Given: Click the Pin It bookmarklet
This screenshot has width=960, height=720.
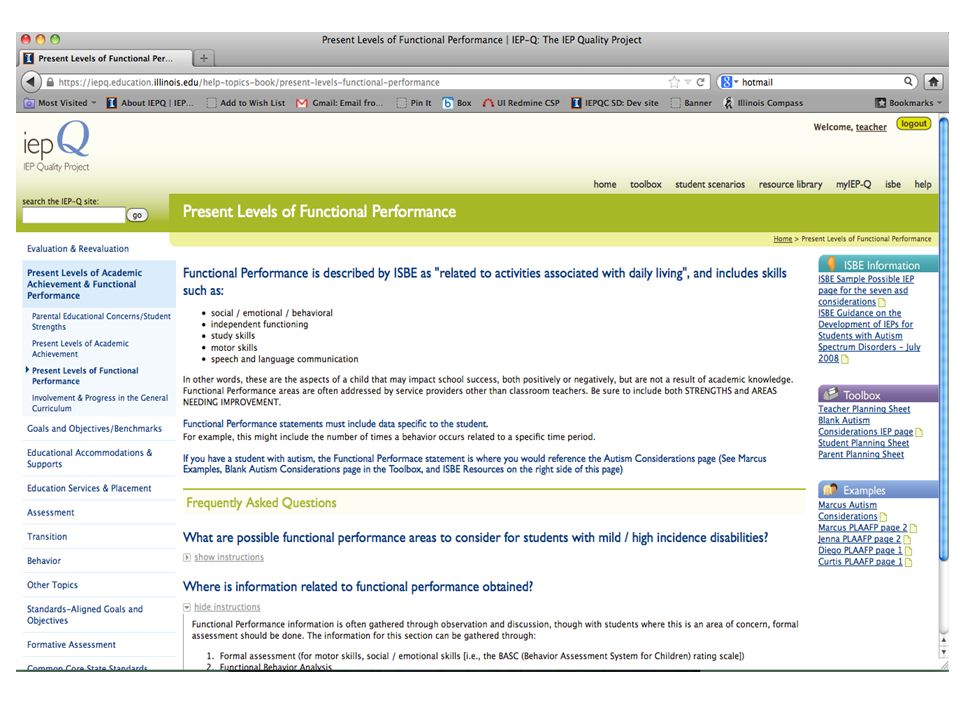Looking at the screenshot, I should click(414, 103).
